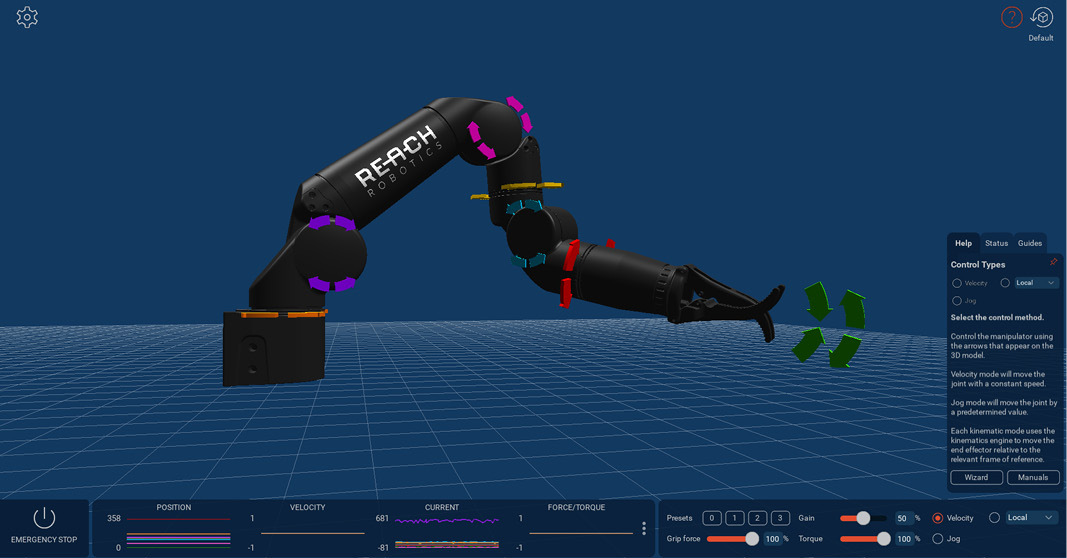Viewport: 1067px width, 558px height.
Task: Select the kinematic radio beside the bottom Local dropdown
Action: pos(994,518)
